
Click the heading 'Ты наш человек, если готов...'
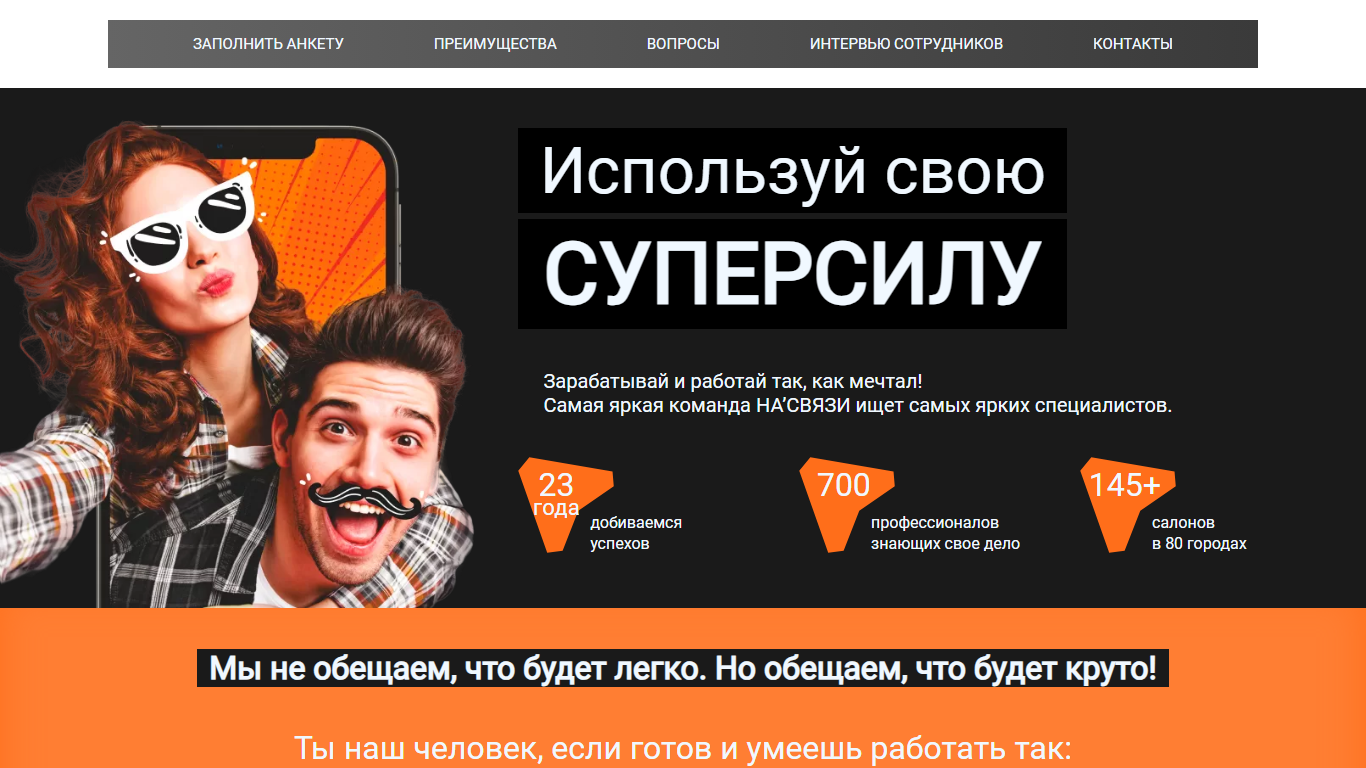[683, 749]
